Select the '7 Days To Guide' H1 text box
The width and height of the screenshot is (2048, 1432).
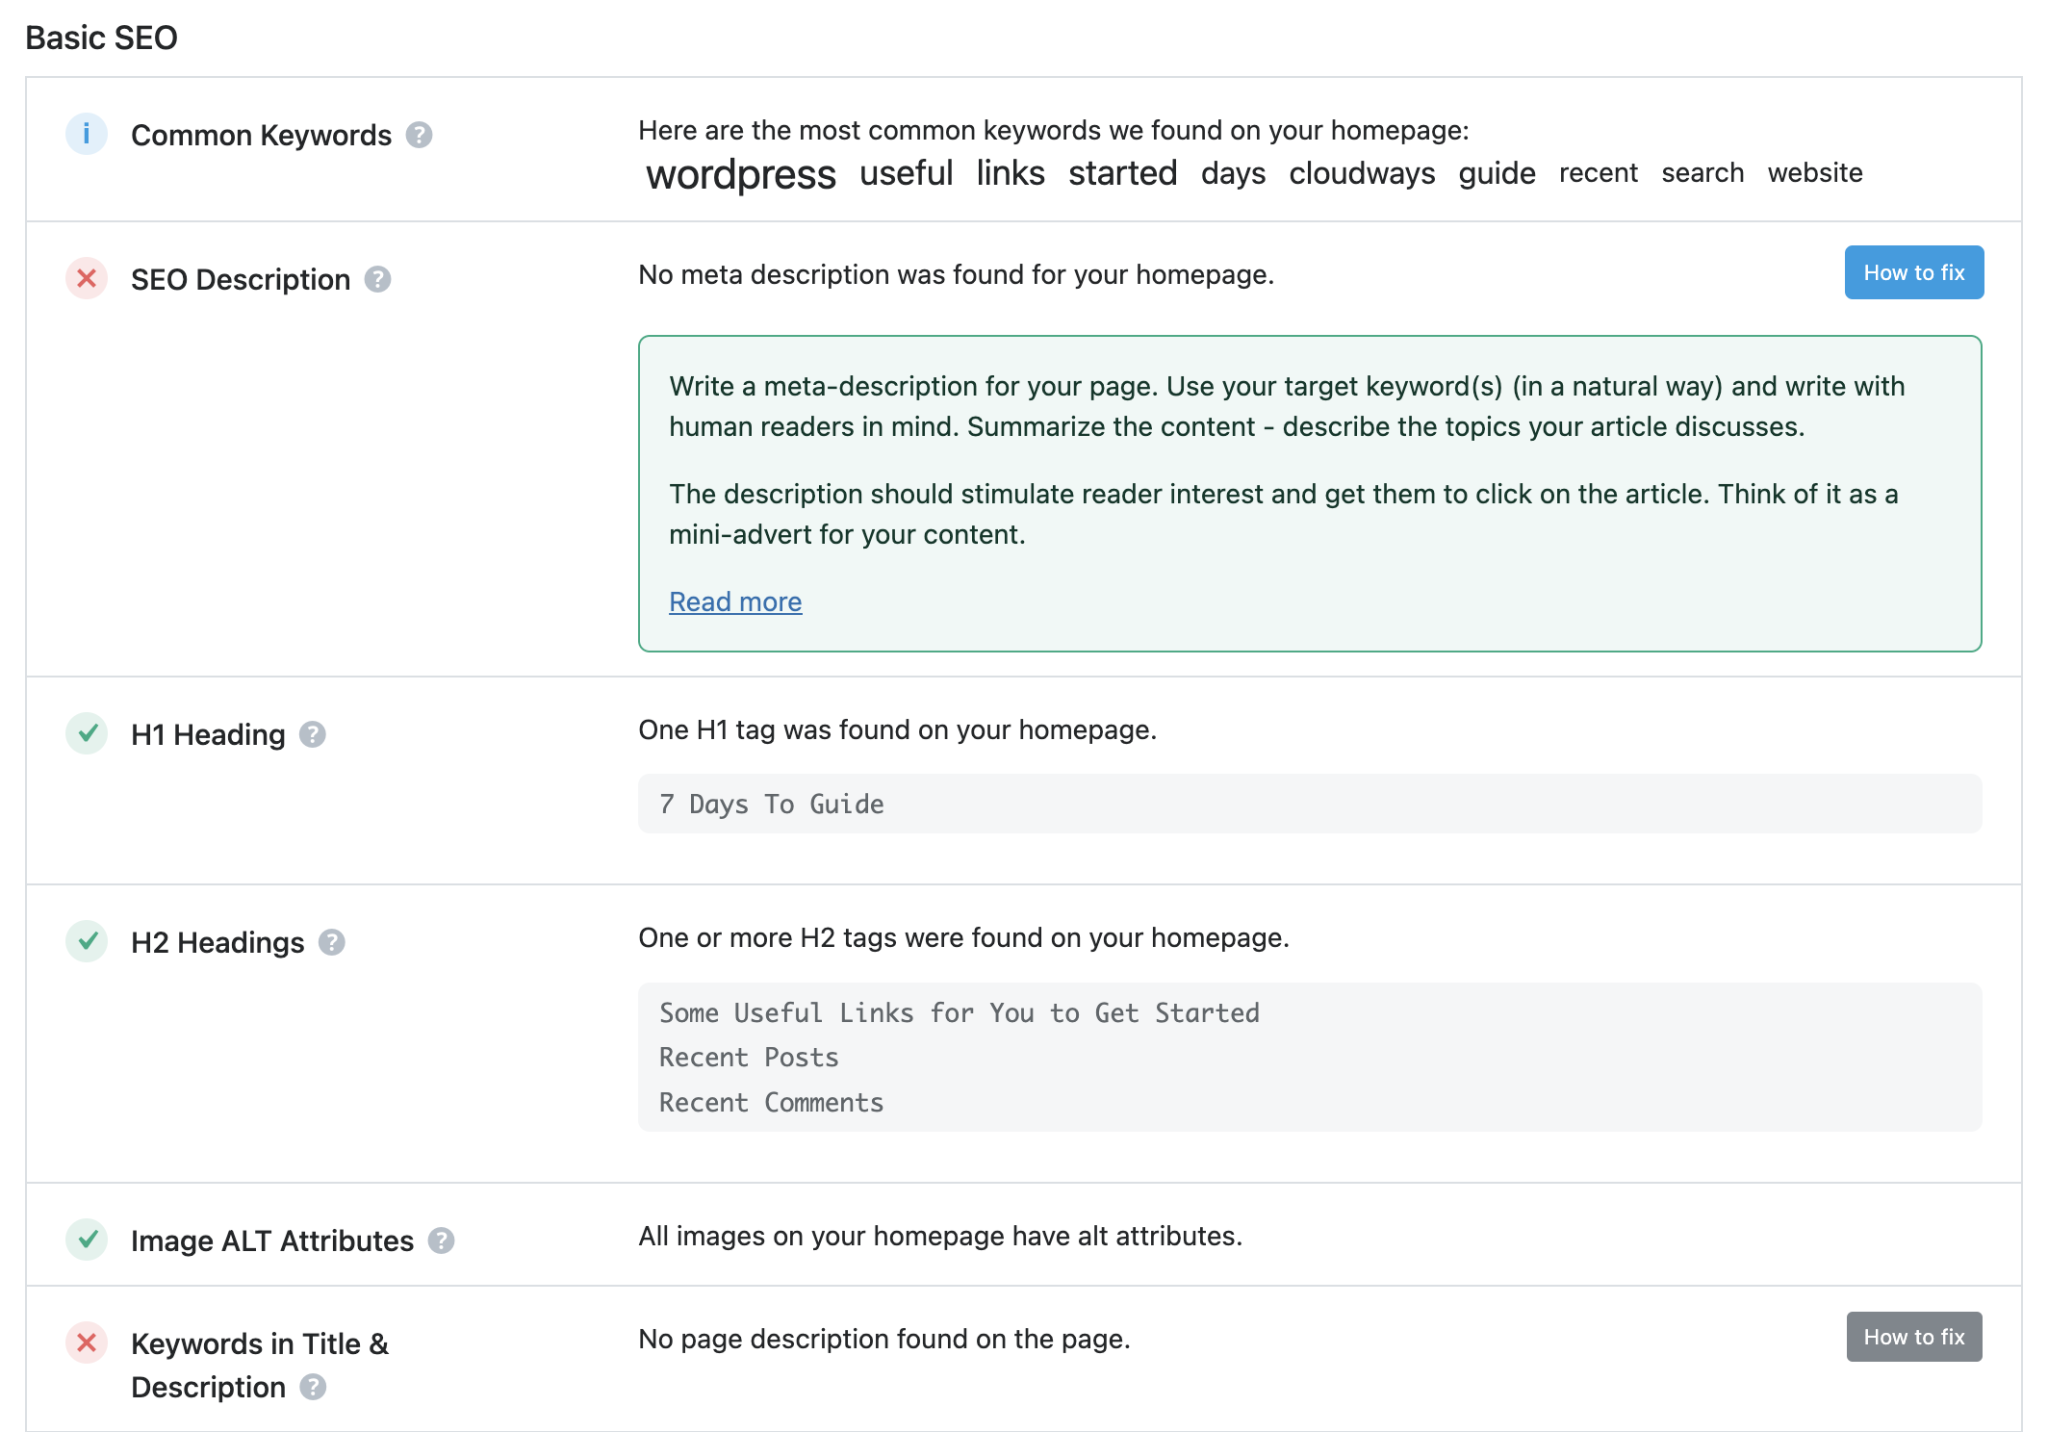tap(1309, 804)
